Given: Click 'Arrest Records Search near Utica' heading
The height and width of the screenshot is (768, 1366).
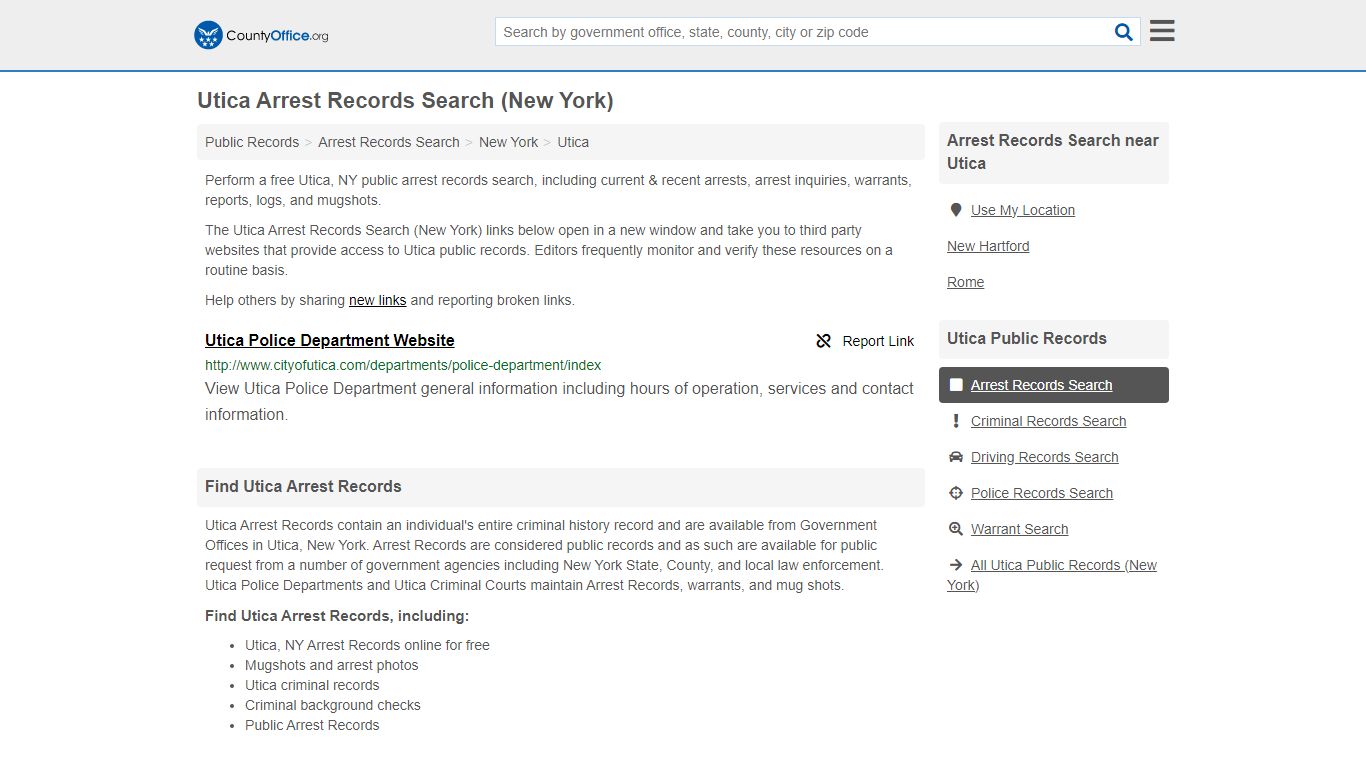Looking at the screenshot, I should point(1053,152).
